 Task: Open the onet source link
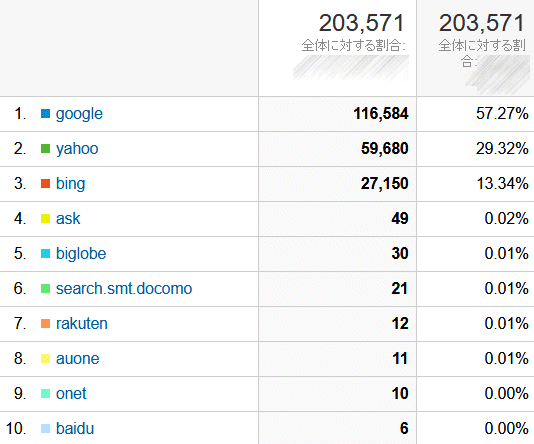[71, 394]
